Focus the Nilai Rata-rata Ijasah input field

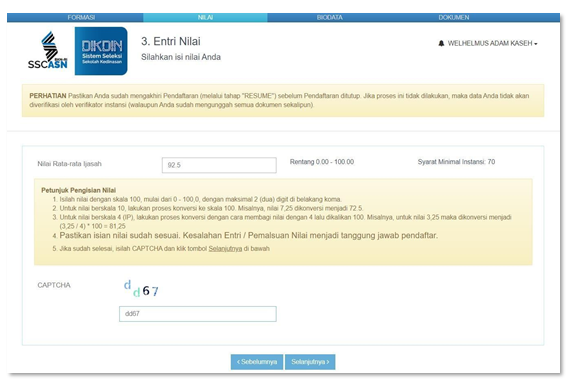tap(219, 165)
